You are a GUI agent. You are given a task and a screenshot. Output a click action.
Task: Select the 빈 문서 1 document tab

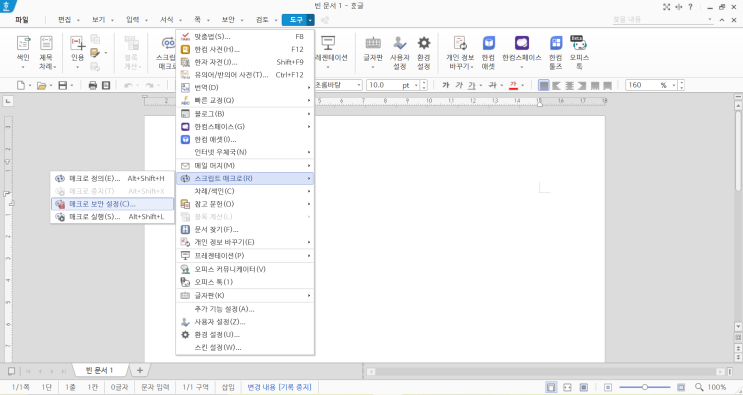click(x=99, y=370)
